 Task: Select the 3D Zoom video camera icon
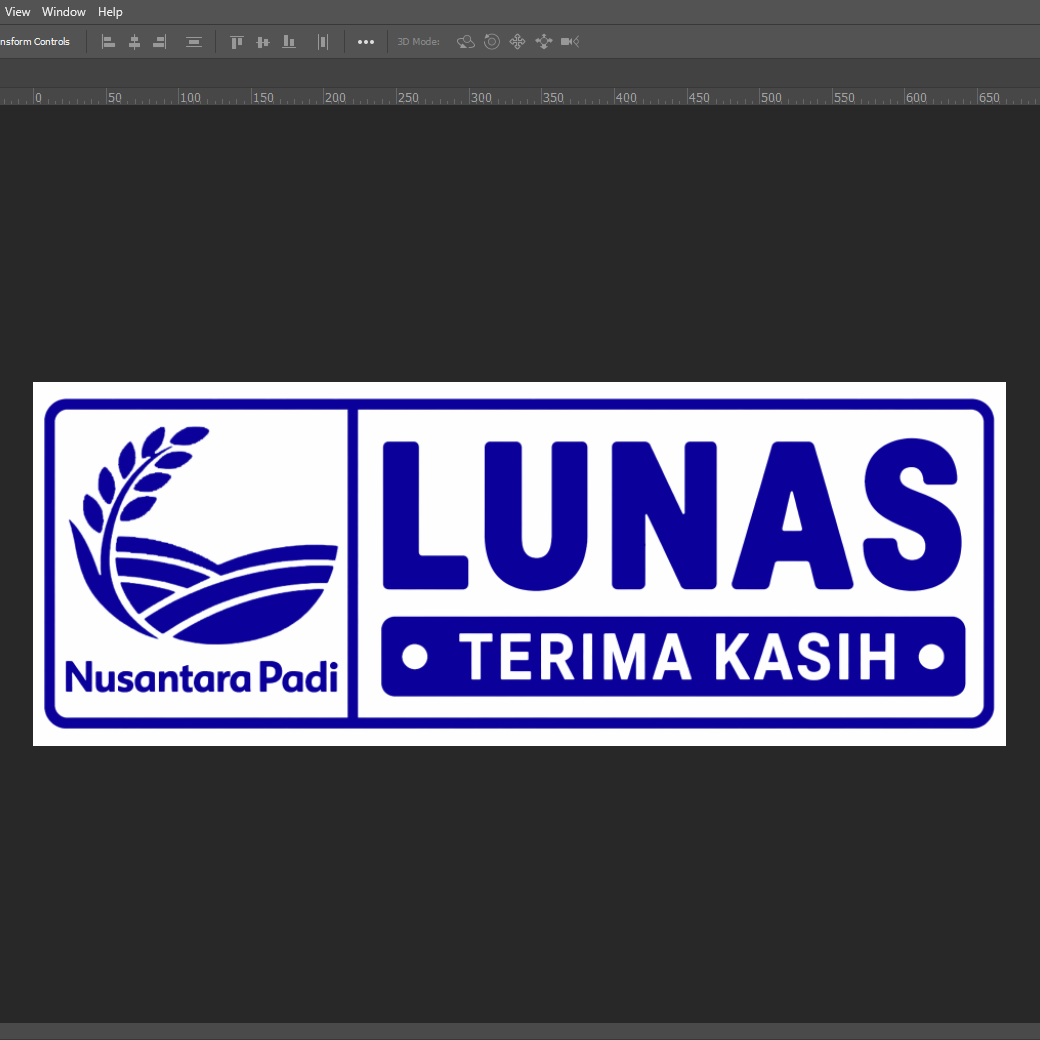tap(570, 42)
